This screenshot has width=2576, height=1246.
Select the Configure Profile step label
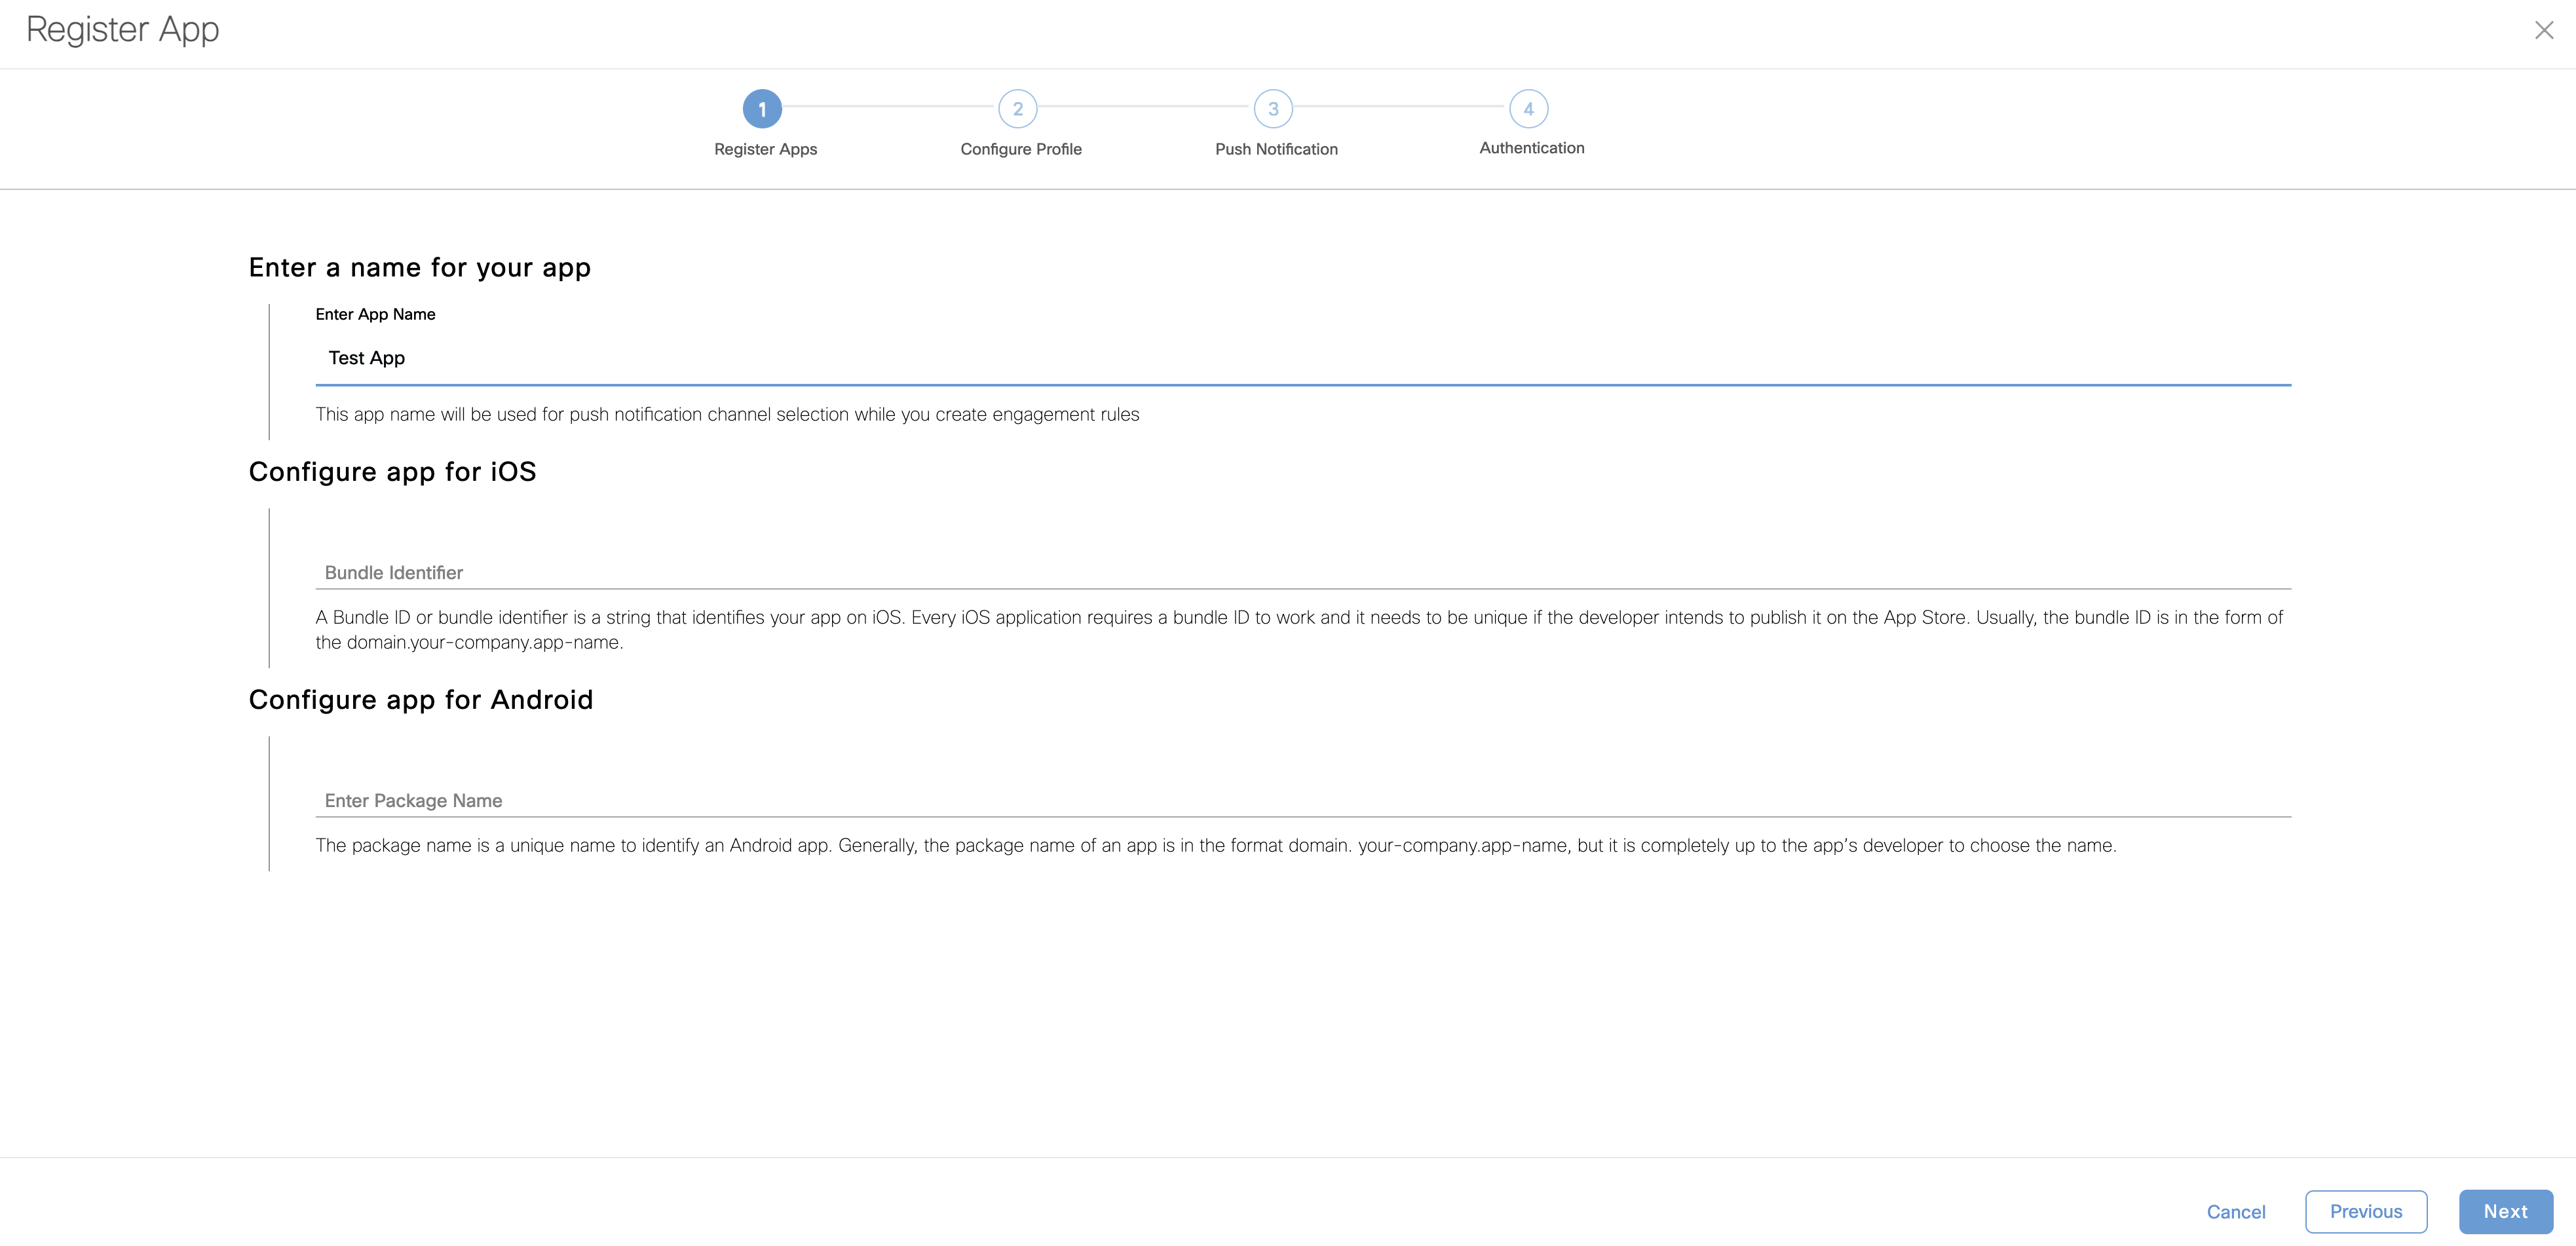[1020, 149]
